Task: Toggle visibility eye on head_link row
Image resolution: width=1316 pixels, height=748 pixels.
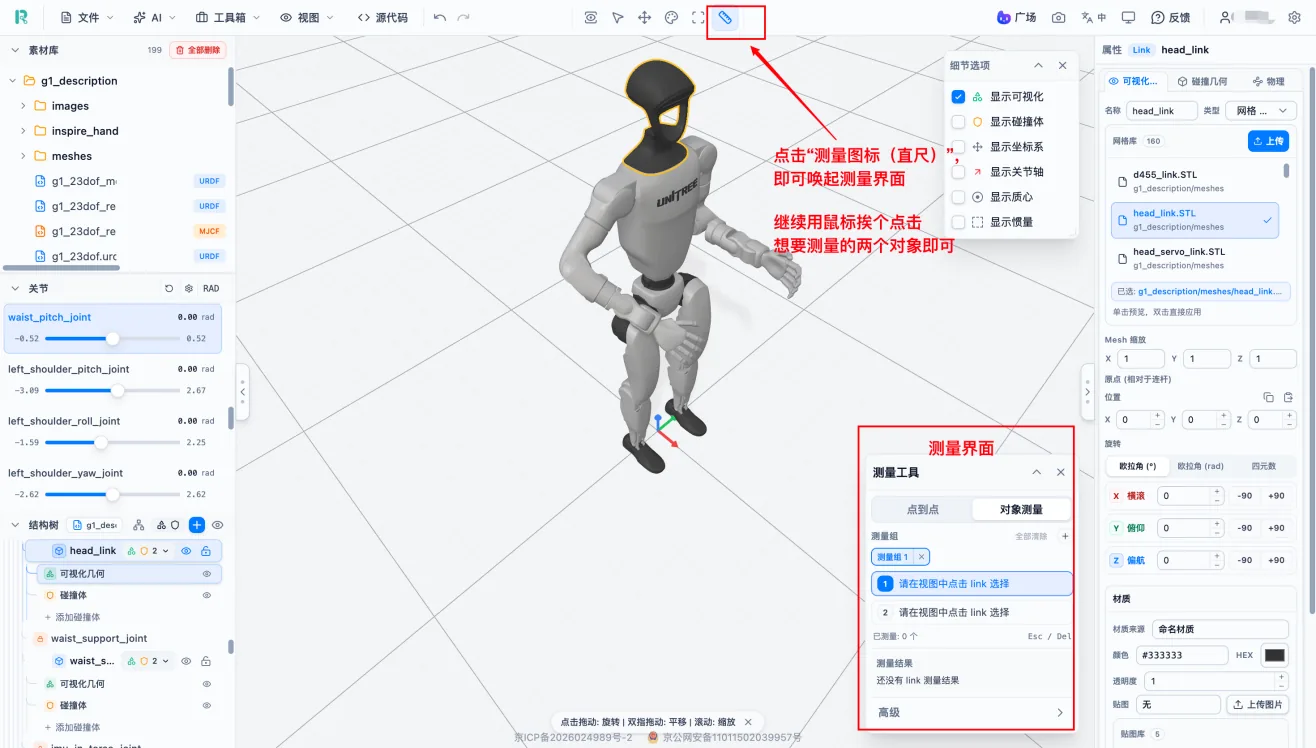Action: (186, 551)
